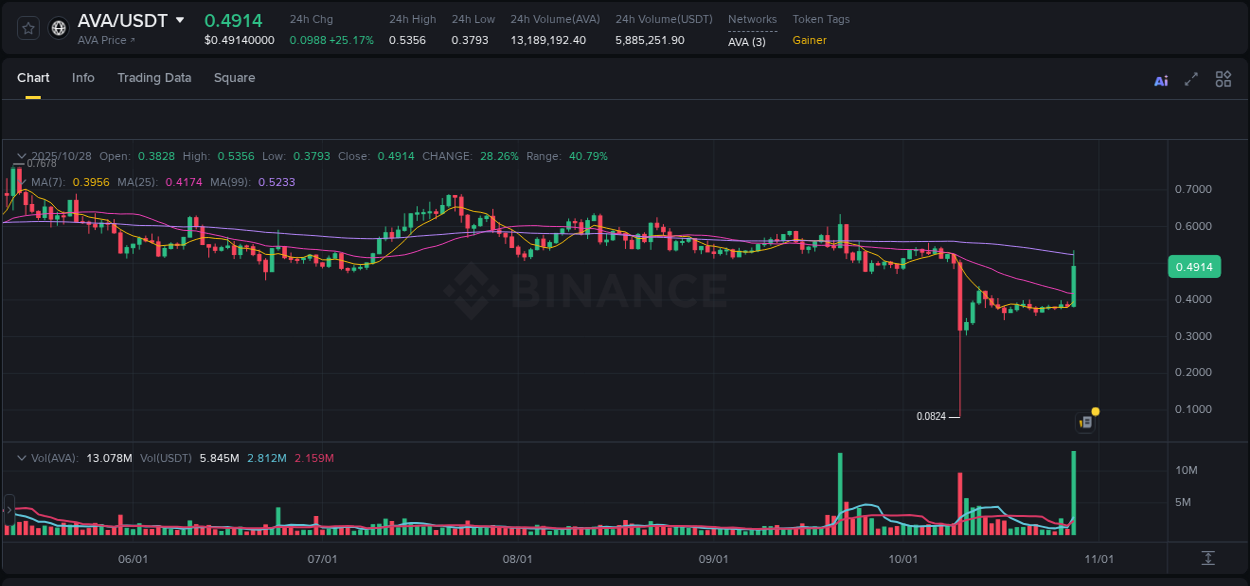Collapse the Vol(AVA) indicator panel
Viewport: 1250px width, 586px height.
coord(21,456)
